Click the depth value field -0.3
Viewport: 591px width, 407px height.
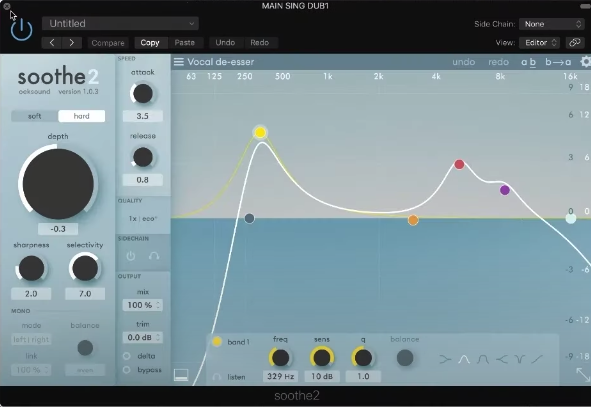[x=58, y=229]
